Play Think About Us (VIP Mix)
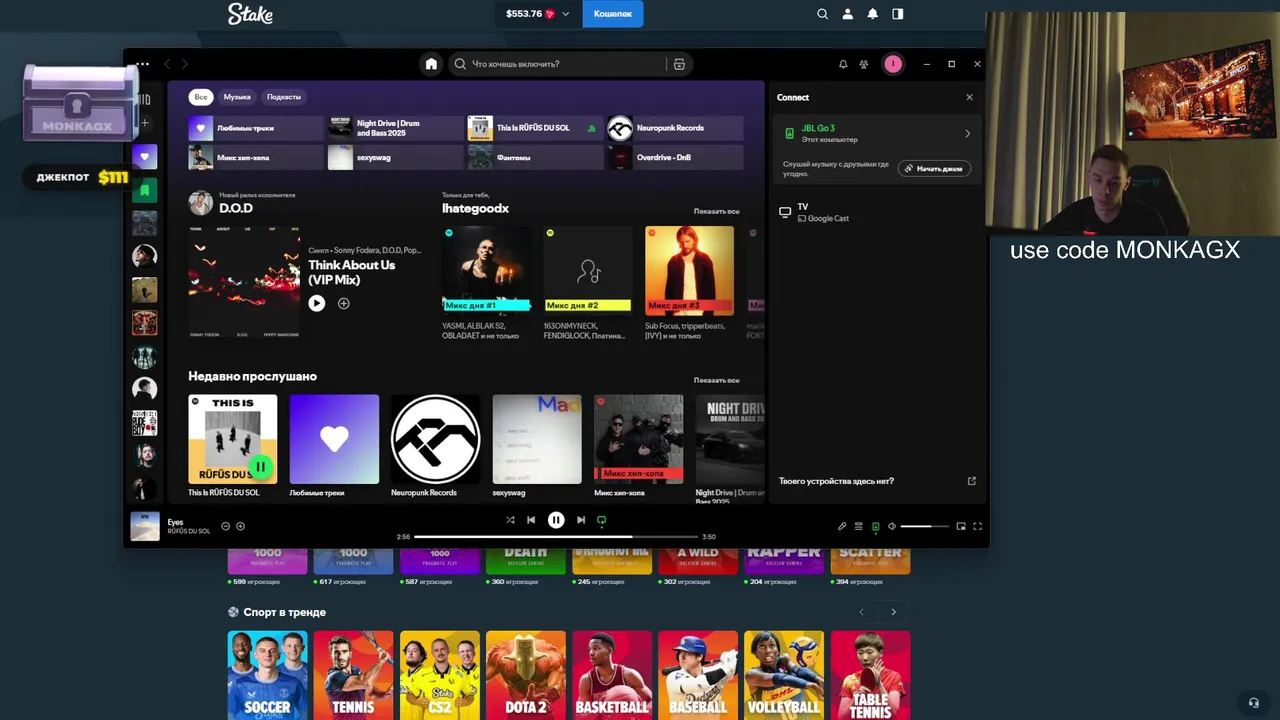The image size is (1280, 720). coord(317,303)
